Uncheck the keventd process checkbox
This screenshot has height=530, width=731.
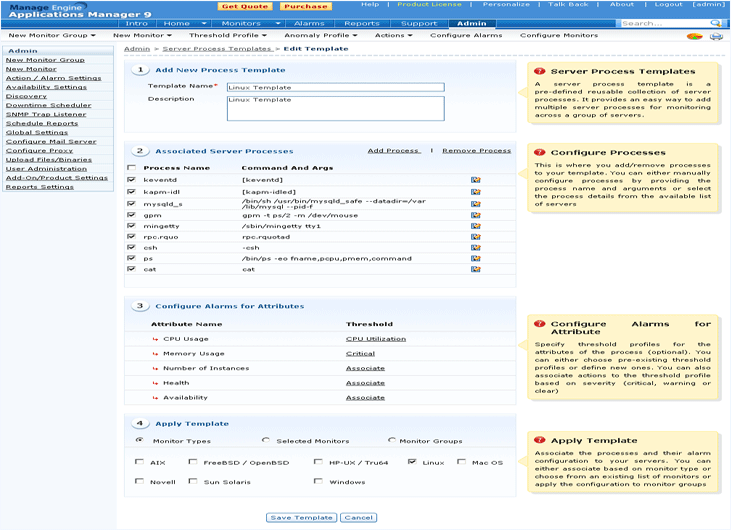pos(132,179)
